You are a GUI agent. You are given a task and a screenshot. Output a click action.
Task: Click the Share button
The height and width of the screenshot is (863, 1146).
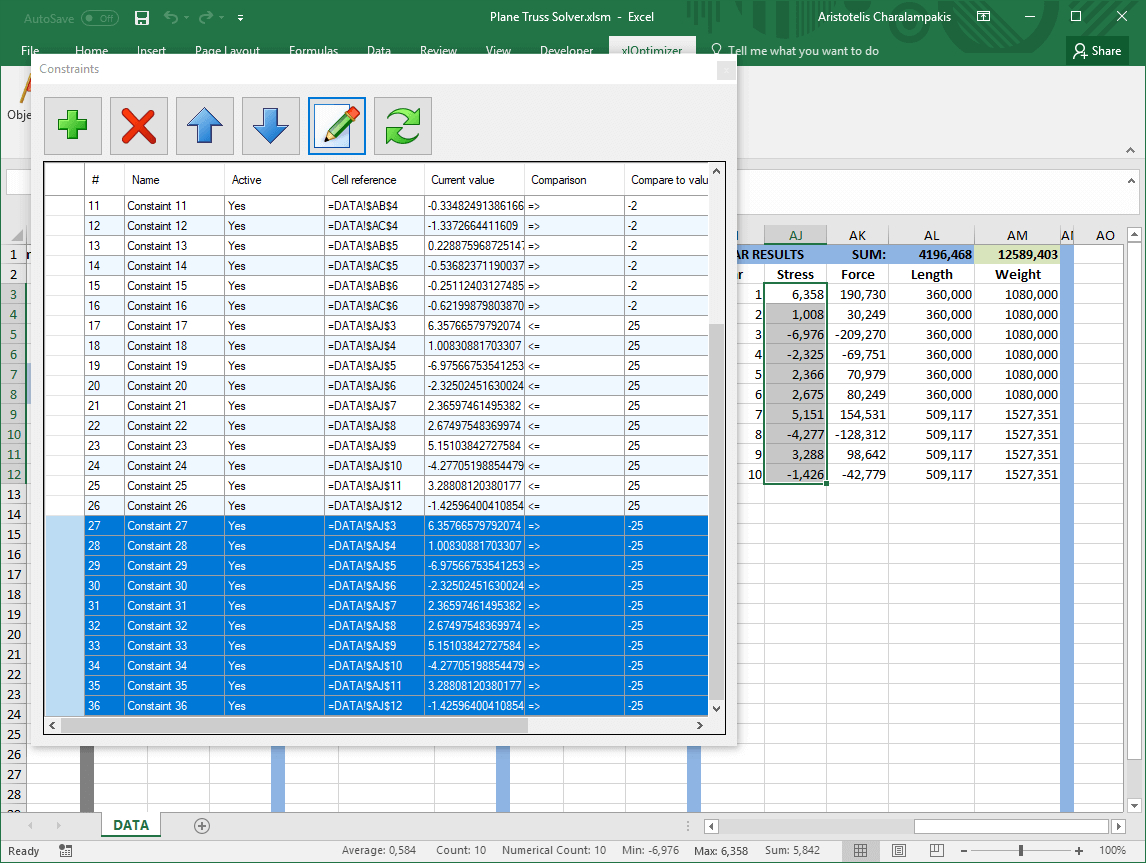[x=1096, y=51]
